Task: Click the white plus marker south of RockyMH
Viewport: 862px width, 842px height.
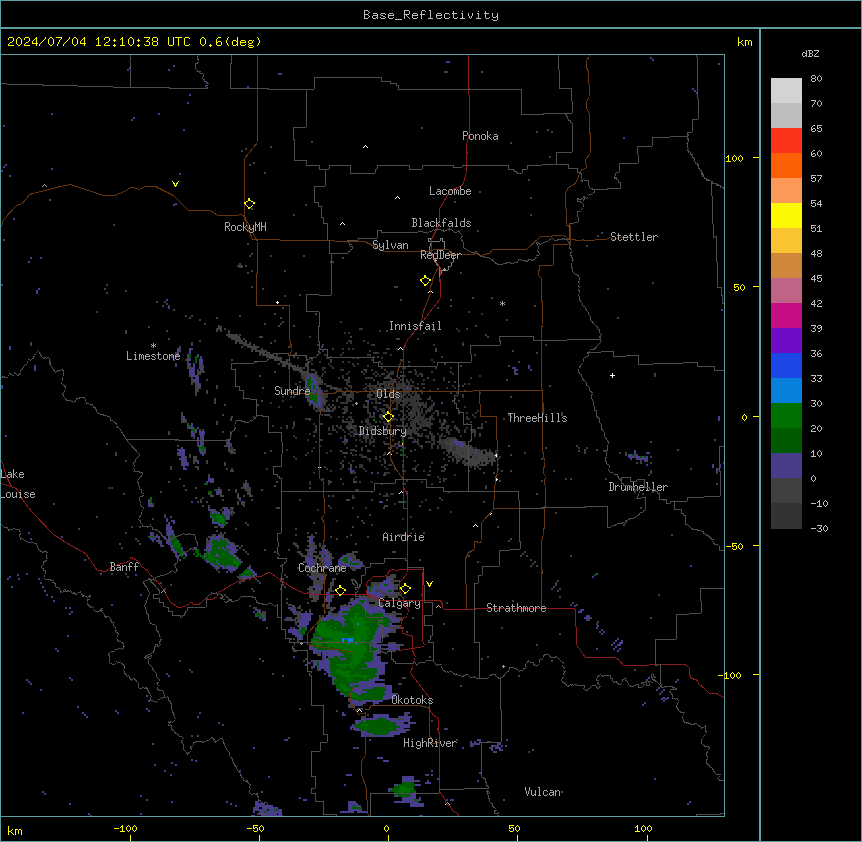Action: [278, 302]
